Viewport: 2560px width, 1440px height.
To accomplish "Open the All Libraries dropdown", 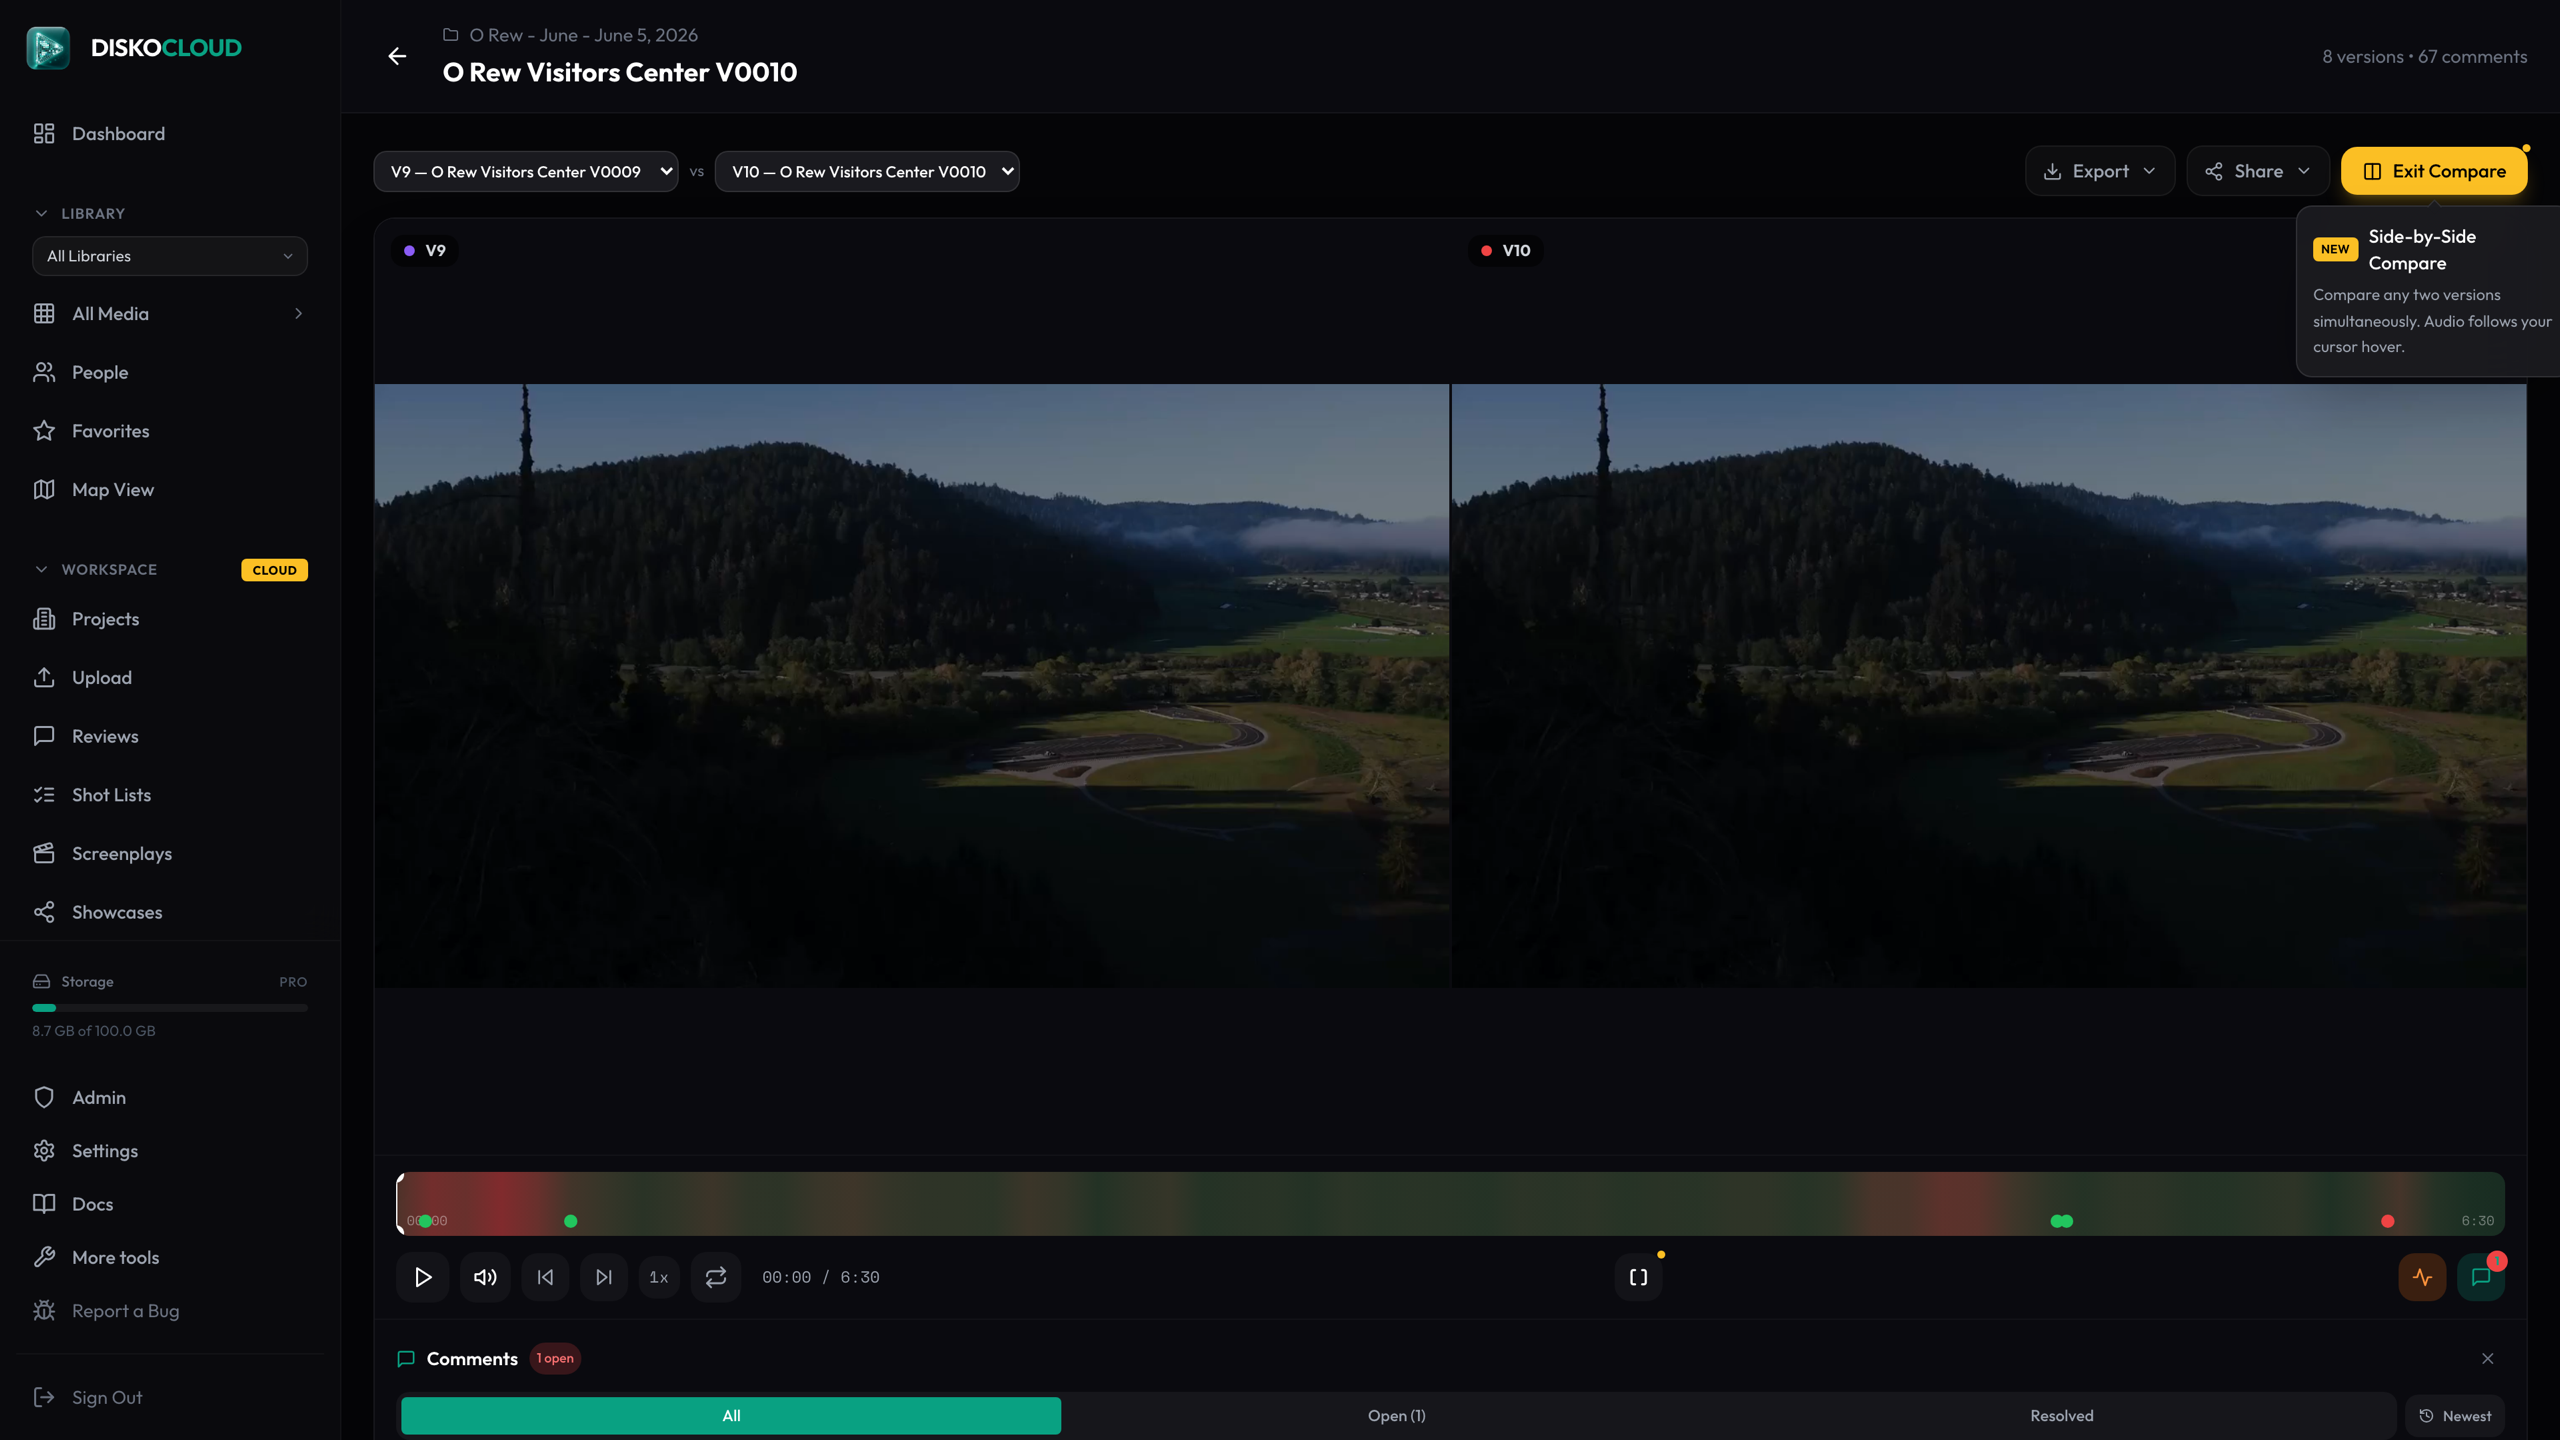I will (x=170, y=256).
